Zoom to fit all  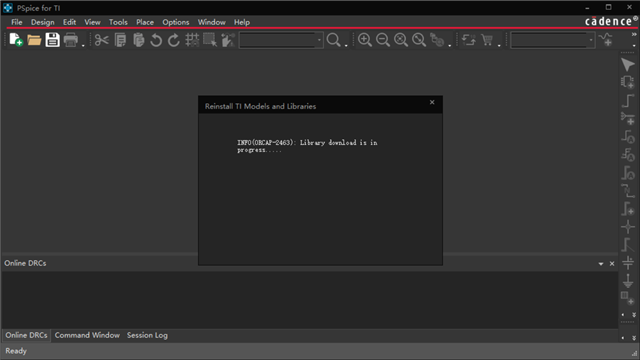pyautogui.click(x=401, y=40)
